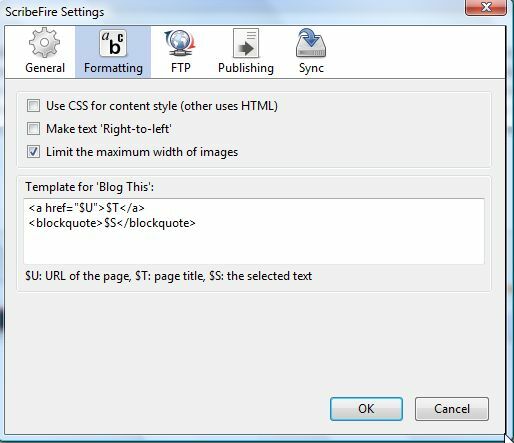Viewport: 514px width, 443px height.
Task: Click the 'Limit the maximum width' label text
Action: click(142, 152)
